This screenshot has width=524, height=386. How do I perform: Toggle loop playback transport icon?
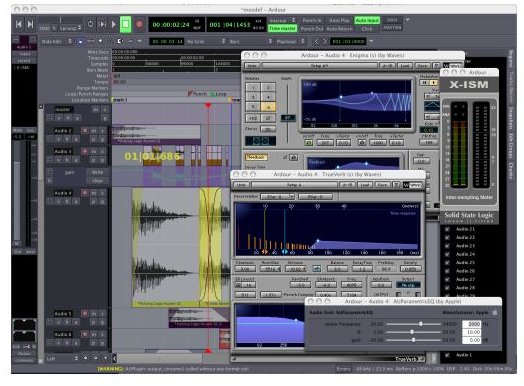click(x=91, y=24)
